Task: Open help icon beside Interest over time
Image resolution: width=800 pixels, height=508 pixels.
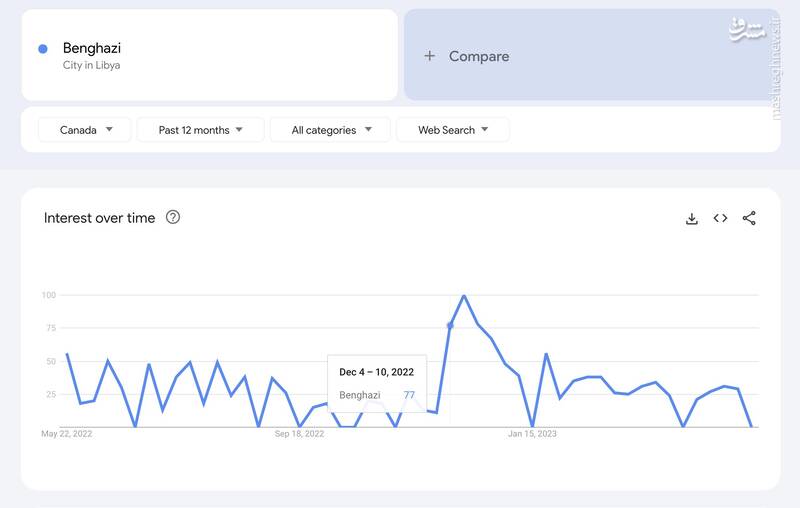Action: point(173,218)
